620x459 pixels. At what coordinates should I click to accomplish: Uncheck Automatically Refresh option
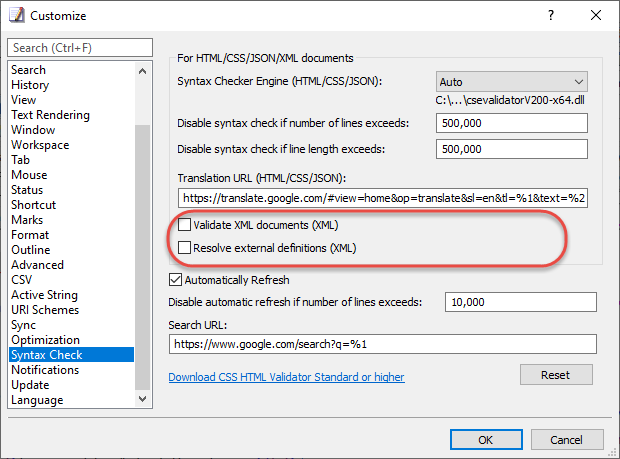tap(176, 280)
